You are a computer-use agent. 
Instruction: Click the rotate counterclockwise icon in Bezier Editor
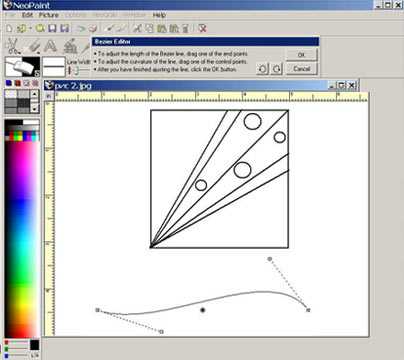262,69
